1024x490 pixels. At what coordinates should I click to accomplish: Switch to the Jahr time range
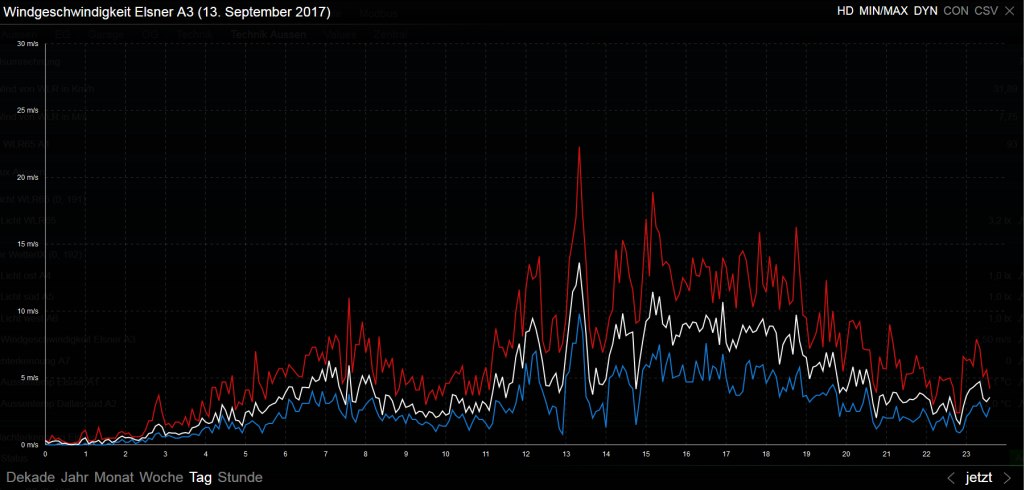75,478
